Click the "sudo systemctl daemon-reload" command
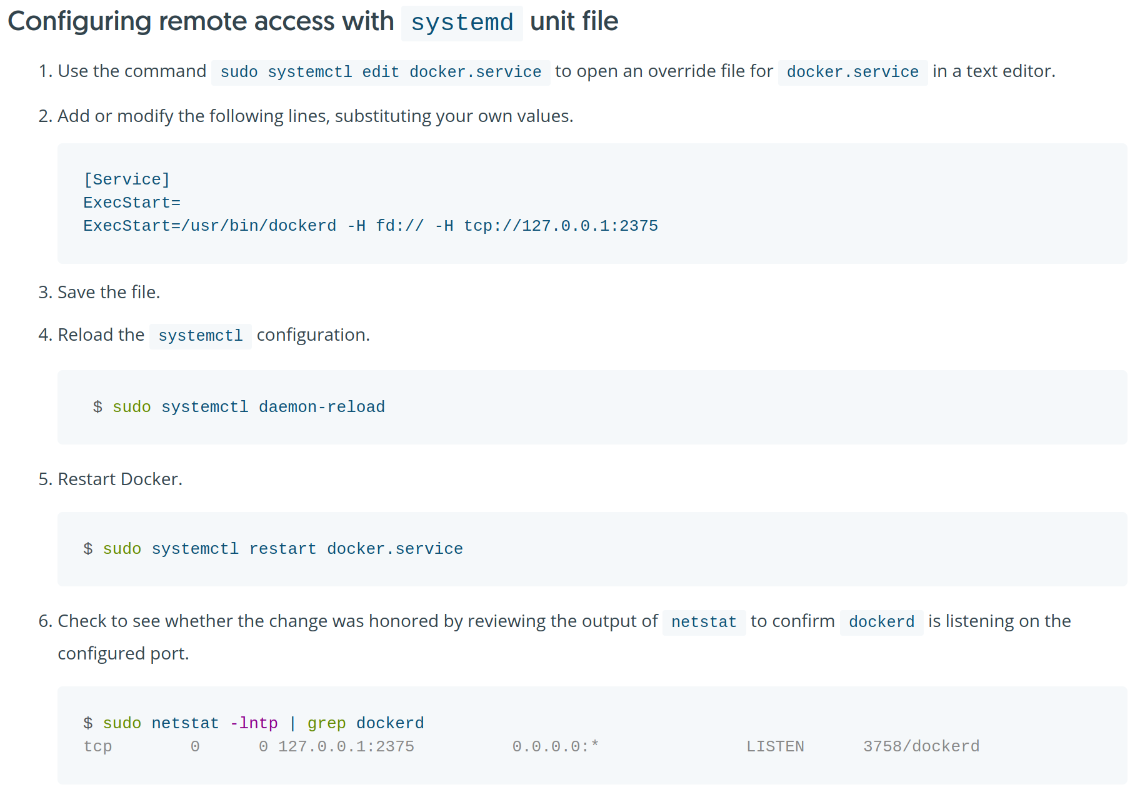 tap(248, 407)
